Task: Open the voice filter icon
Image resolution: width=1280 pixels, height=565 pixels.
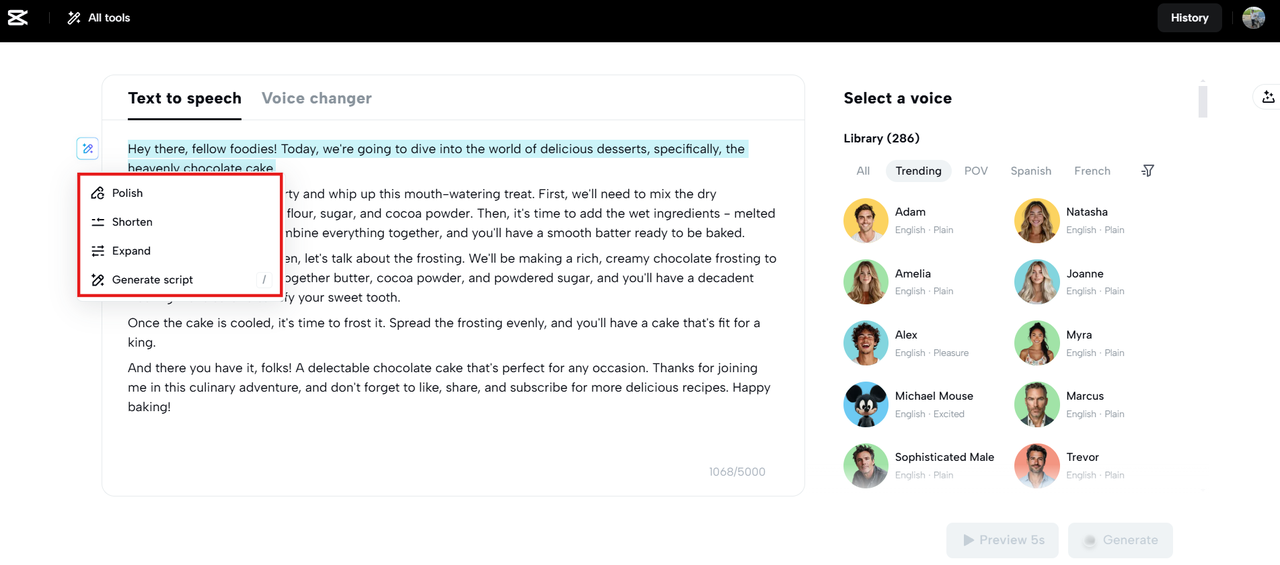Action: (1147, 171)
